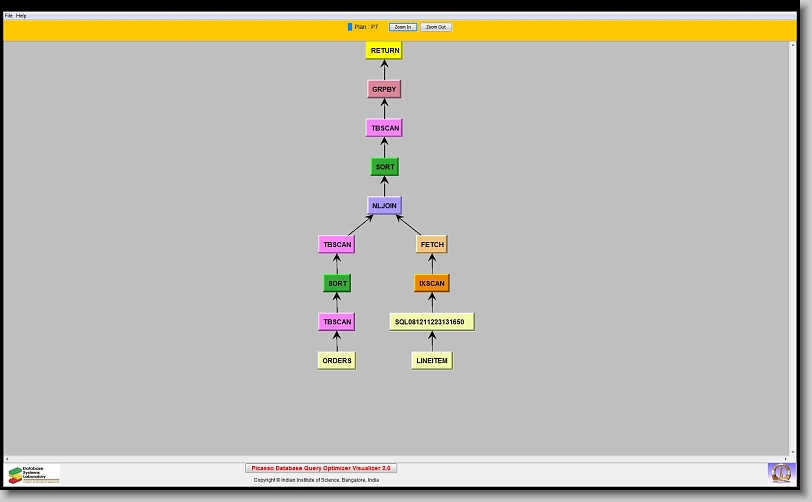Click the TBSCAN node below GRPBY

point(384,128)
